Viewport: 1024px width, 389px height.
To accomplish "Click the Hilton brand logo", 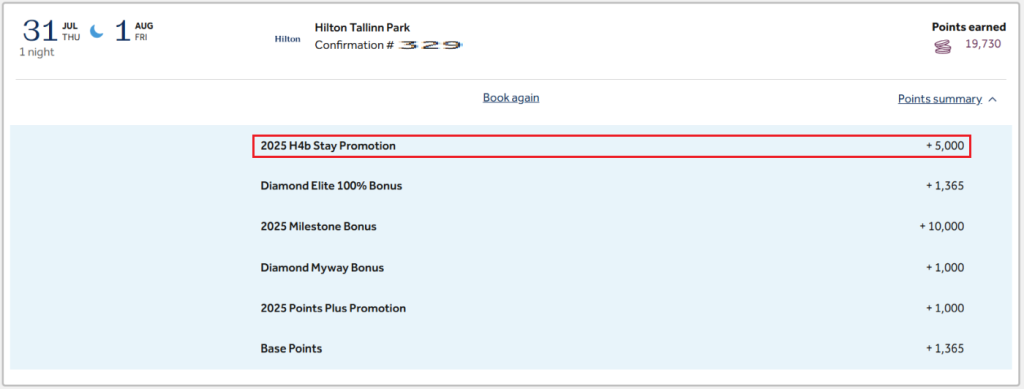I will pos(287,39).
